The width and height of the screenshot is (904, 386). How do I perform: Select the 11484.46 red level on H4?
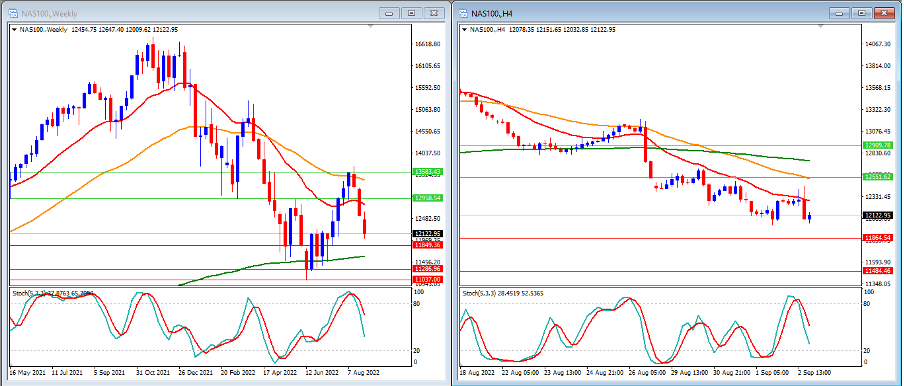(878, 271)
